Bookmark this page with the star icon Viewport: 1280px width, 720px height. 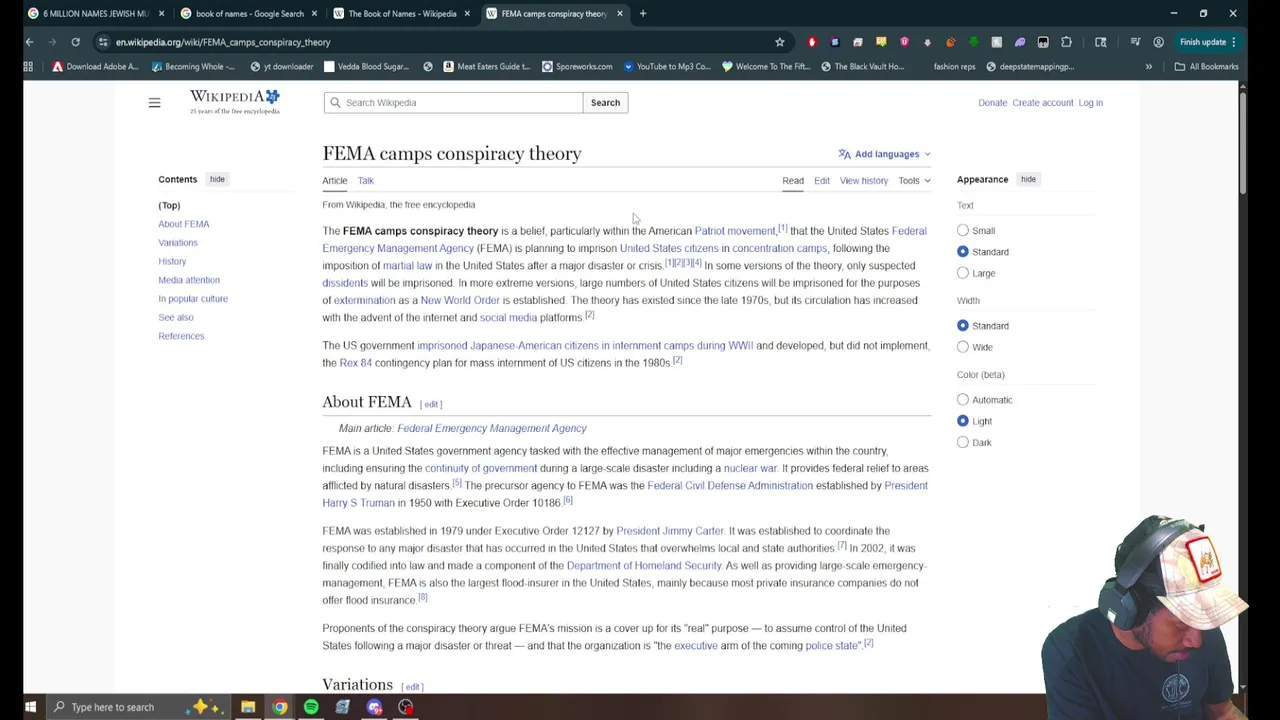coord(779,42)
